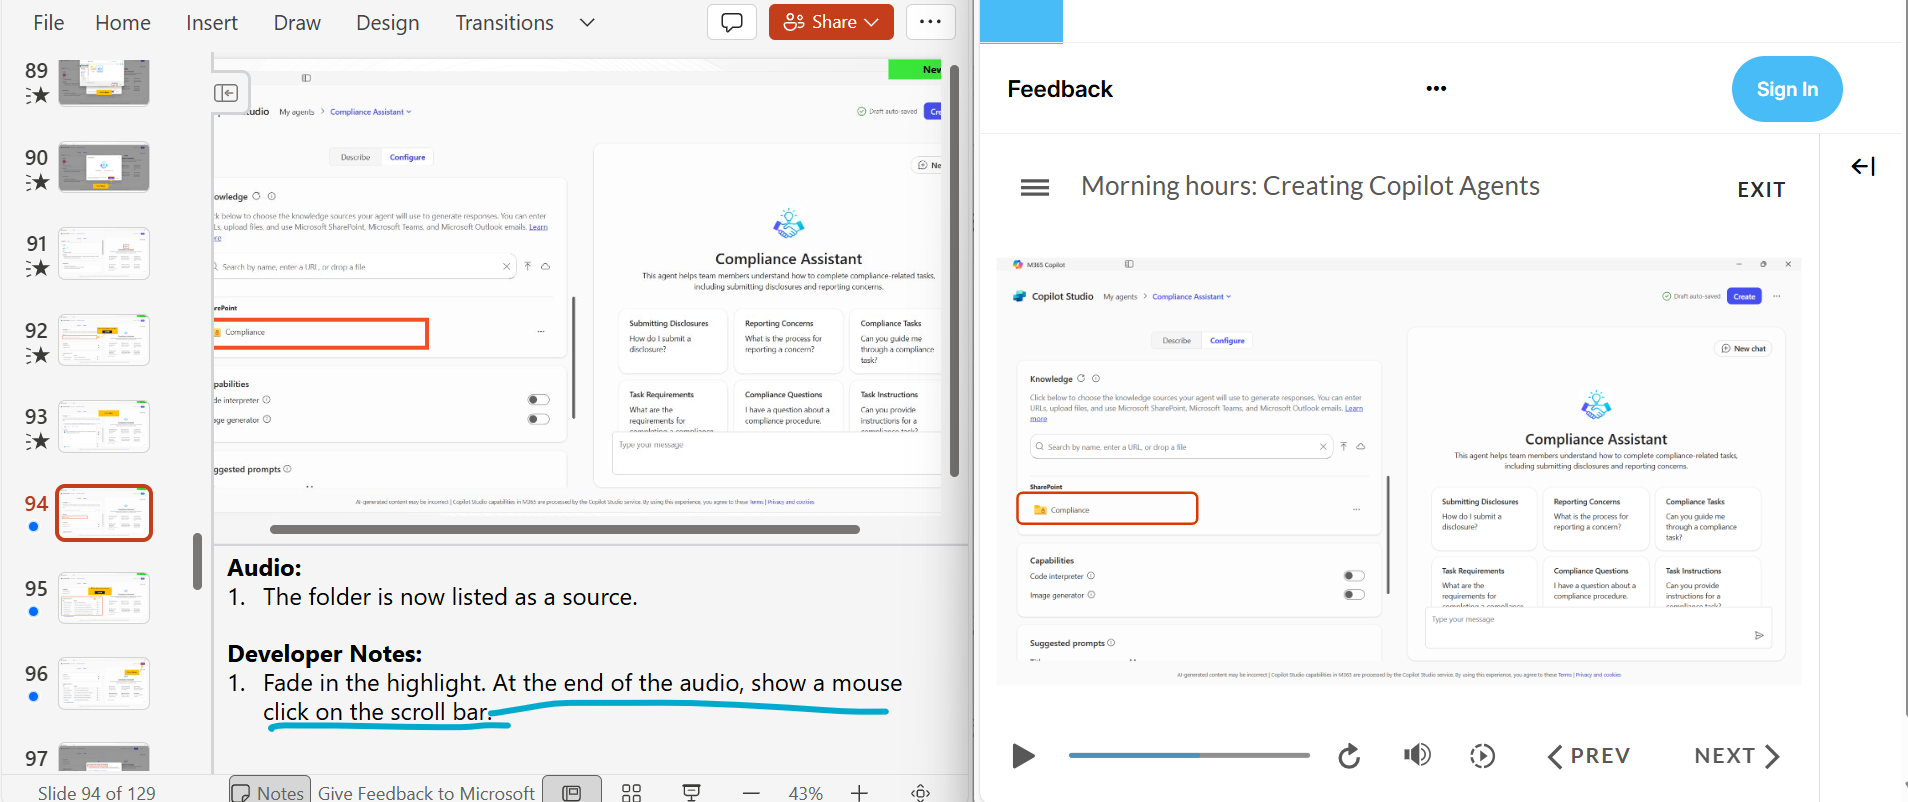The height and width of the screenshot is (802, 1908).
Task: Toggle Code interpreter switch on the PowerPoint slide
Action: coord(539,400)
